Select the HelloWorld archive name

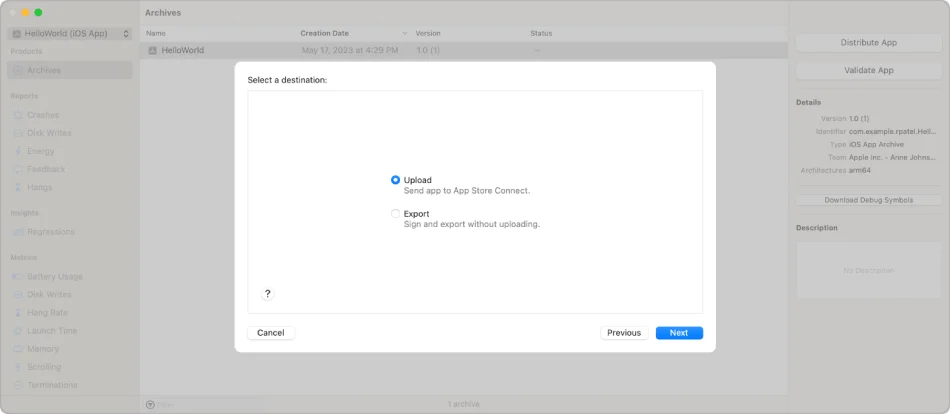(x=183, y=51)
